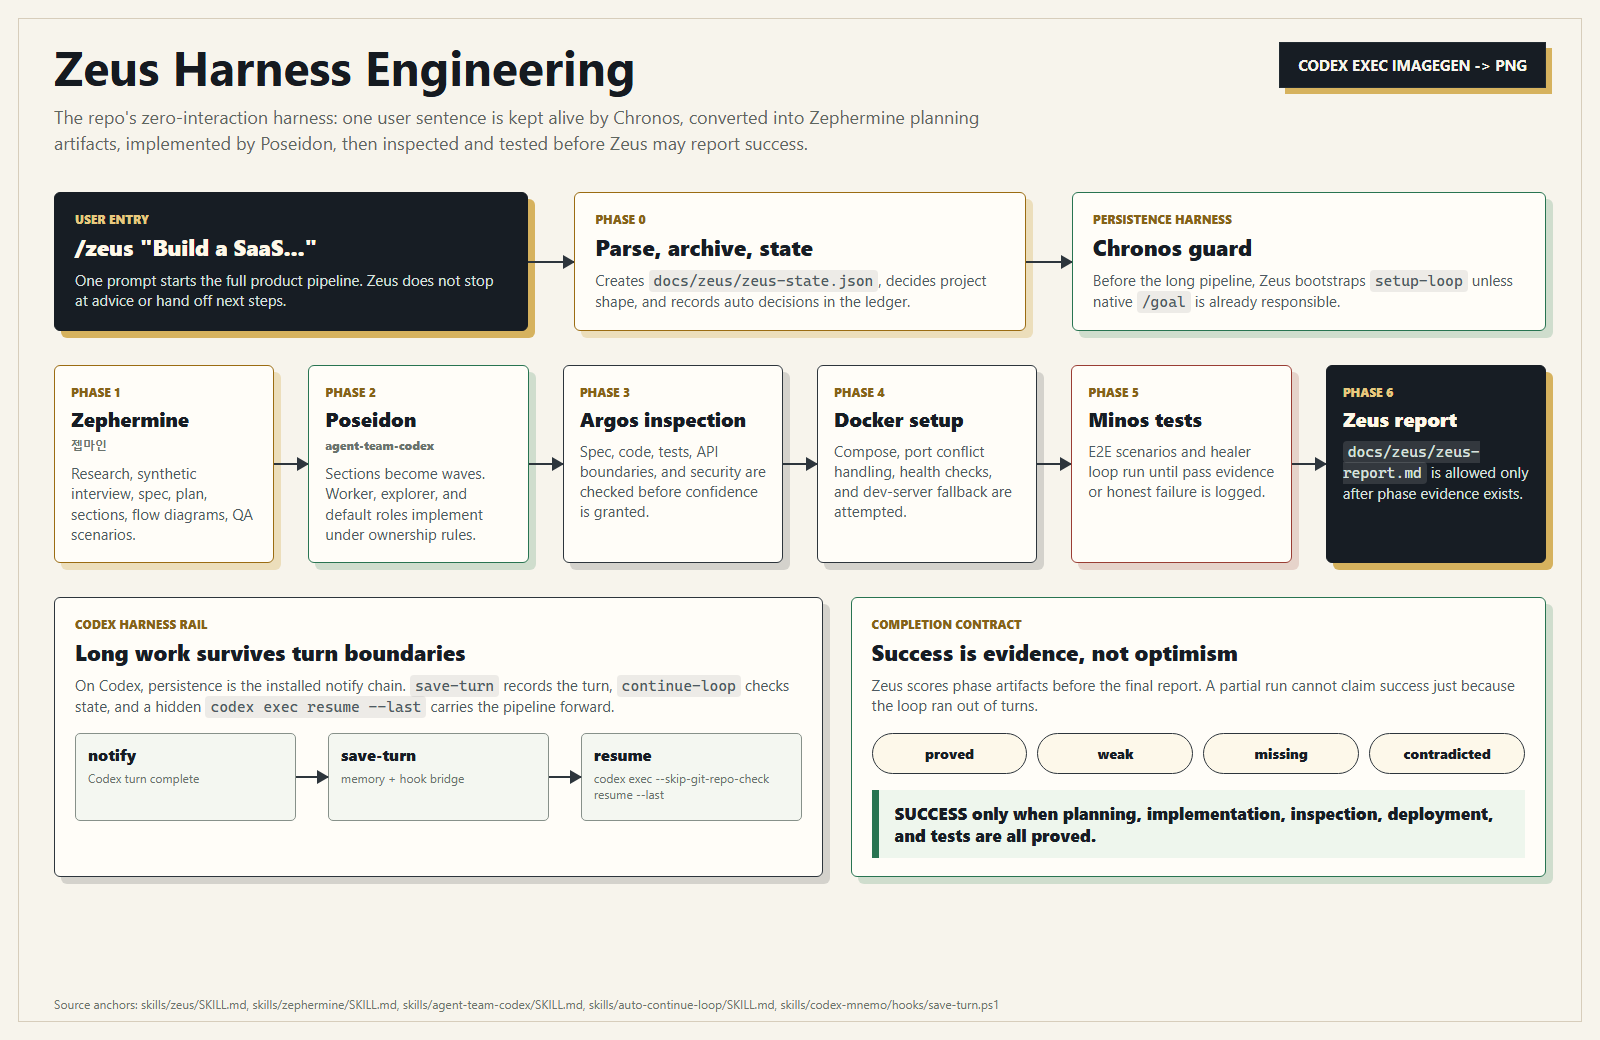Click the Source anchors footer line

526,1005
